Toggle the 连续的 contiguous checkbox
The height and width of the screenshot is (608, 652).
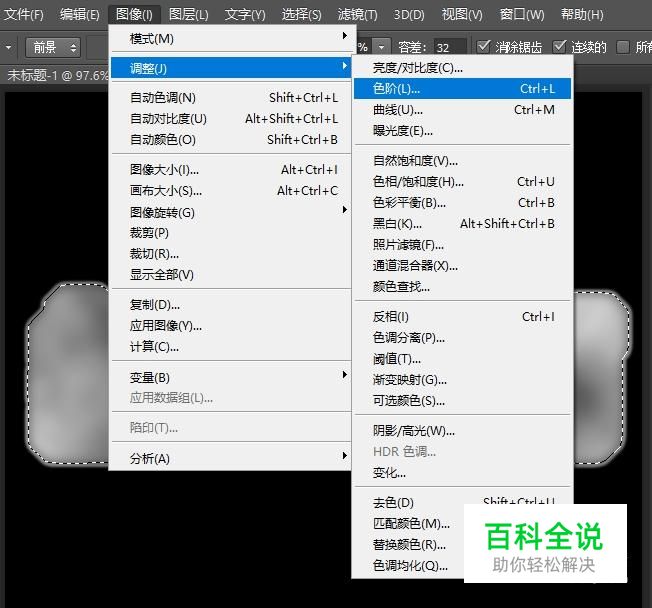pos(559,47)
